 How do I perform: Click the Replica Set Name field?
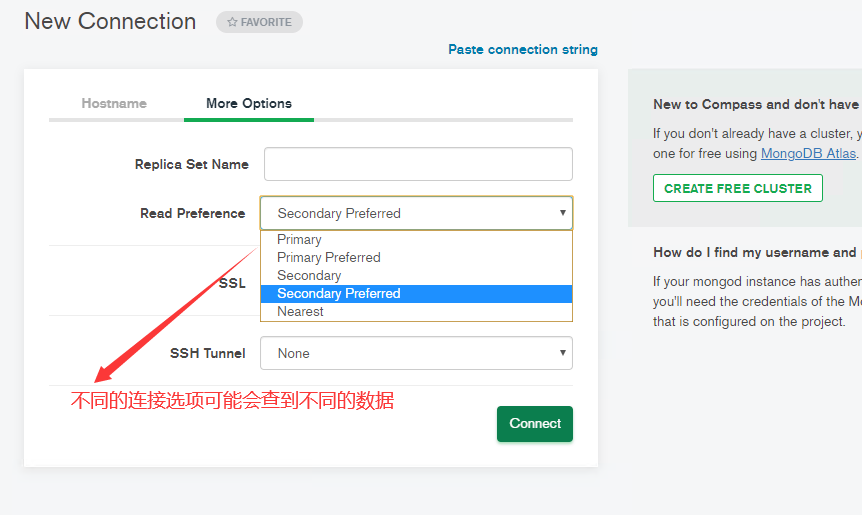tap(417, 164)
